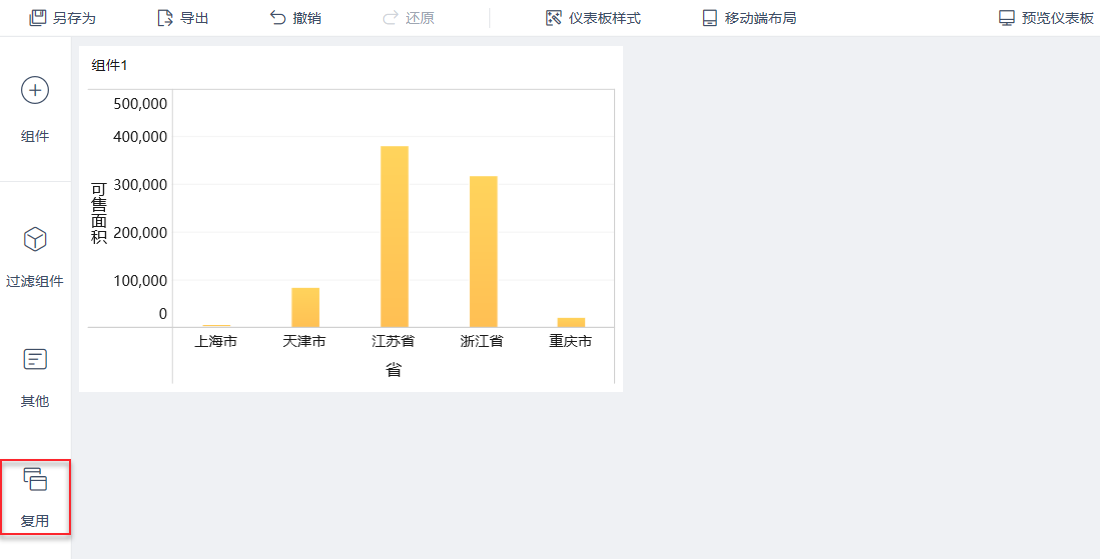Click the 预览仪表板 preview monitor icon
1100x559 pixels.
point(1007,18)
